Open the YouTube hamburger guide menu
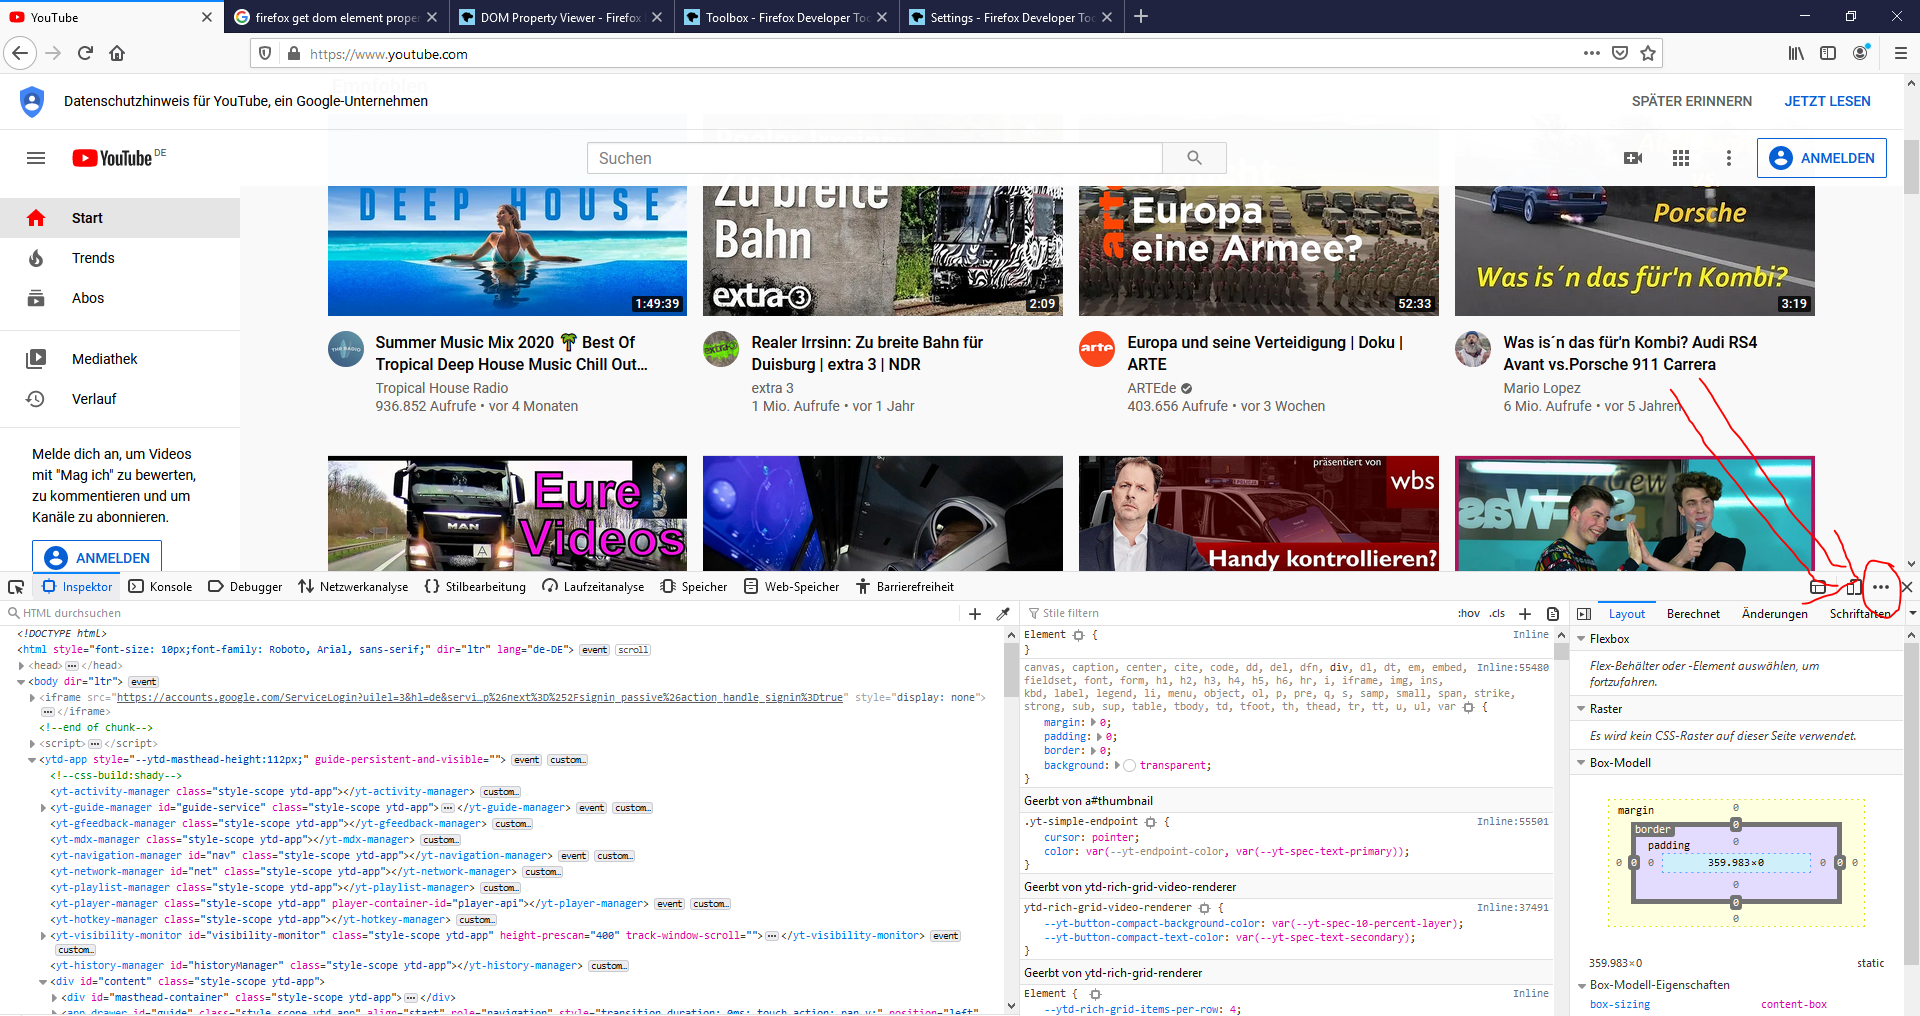The width and height of the screenshot is (1920, 1016). 36,158
